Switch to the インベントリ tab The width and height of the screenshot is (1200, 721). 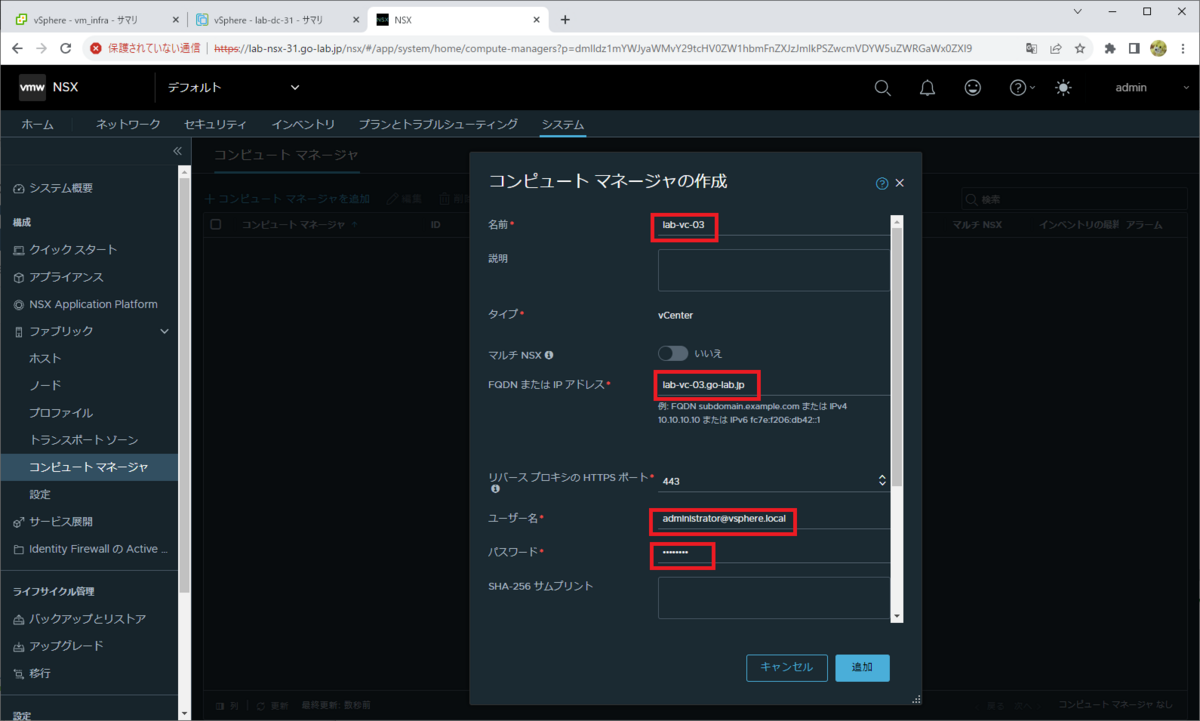pos(303,124)
